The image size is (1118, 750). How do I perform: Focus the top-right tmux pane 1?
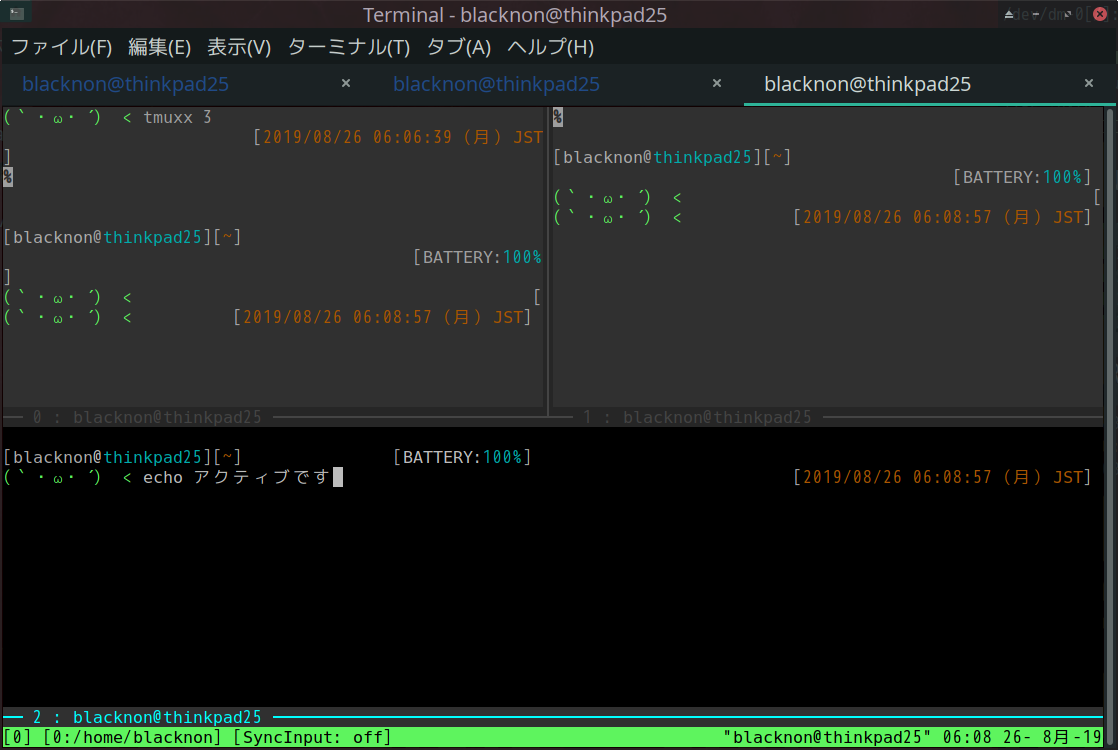click(x=825, y=320)
